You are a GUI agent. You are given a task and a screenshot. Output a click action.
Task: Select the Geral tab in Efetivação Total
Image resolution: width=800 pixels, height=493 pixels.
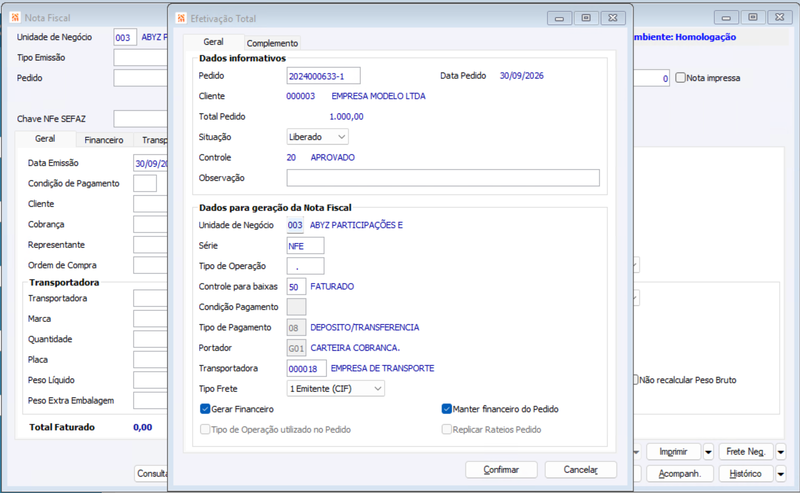coord(213,42)
